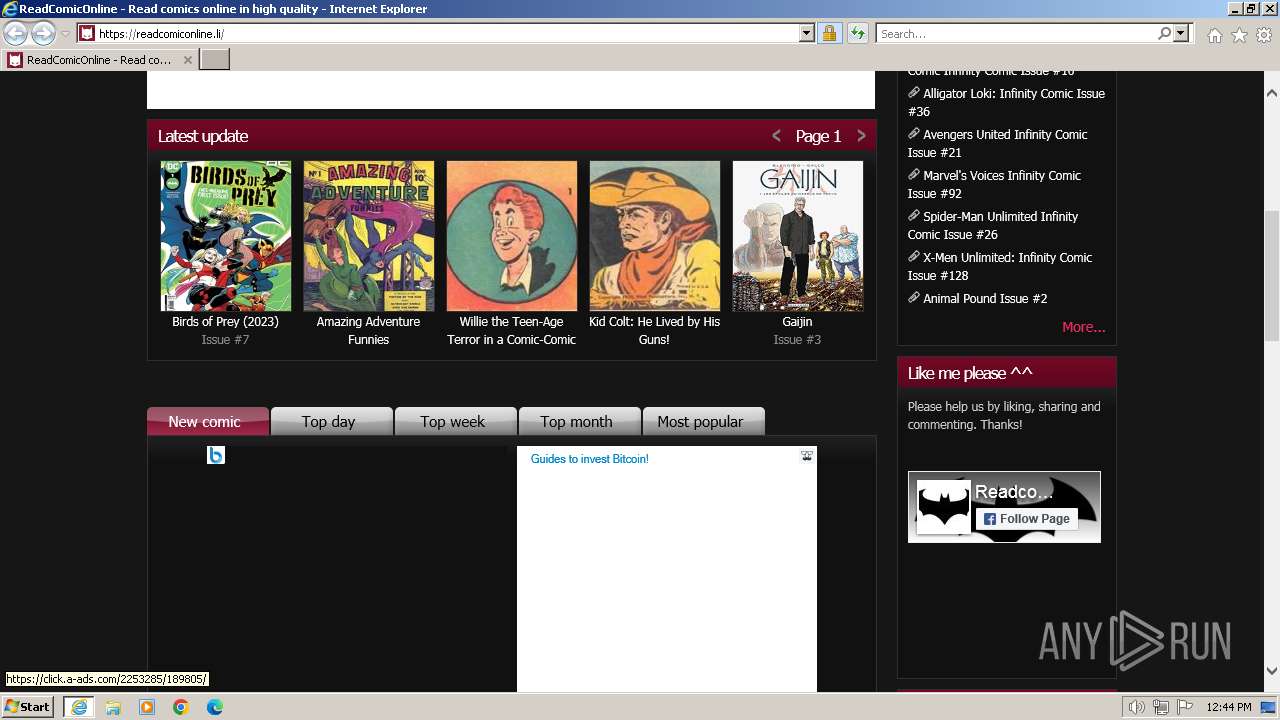Click the refresh page icon
This screenshot has height=720, width=1280.
pyautogui.click(x=857, y=33)
